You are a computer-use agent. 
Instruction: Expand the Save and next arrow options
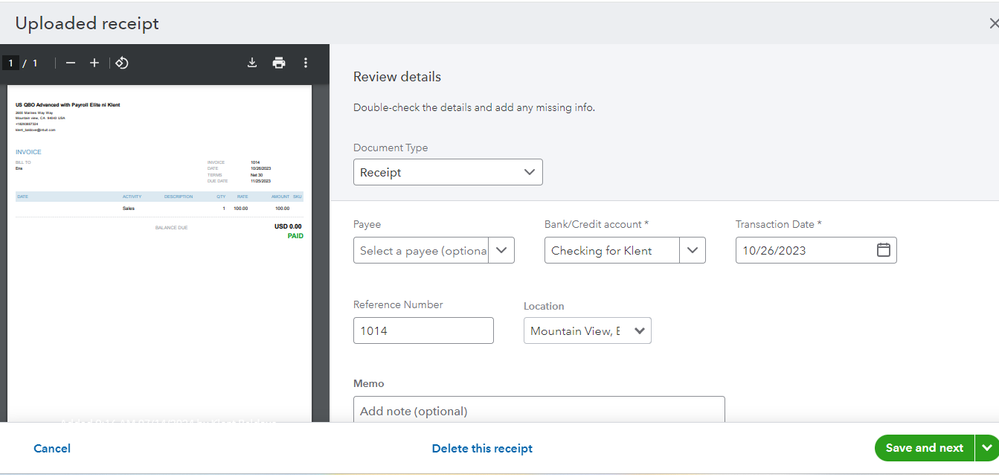point(987,448)
